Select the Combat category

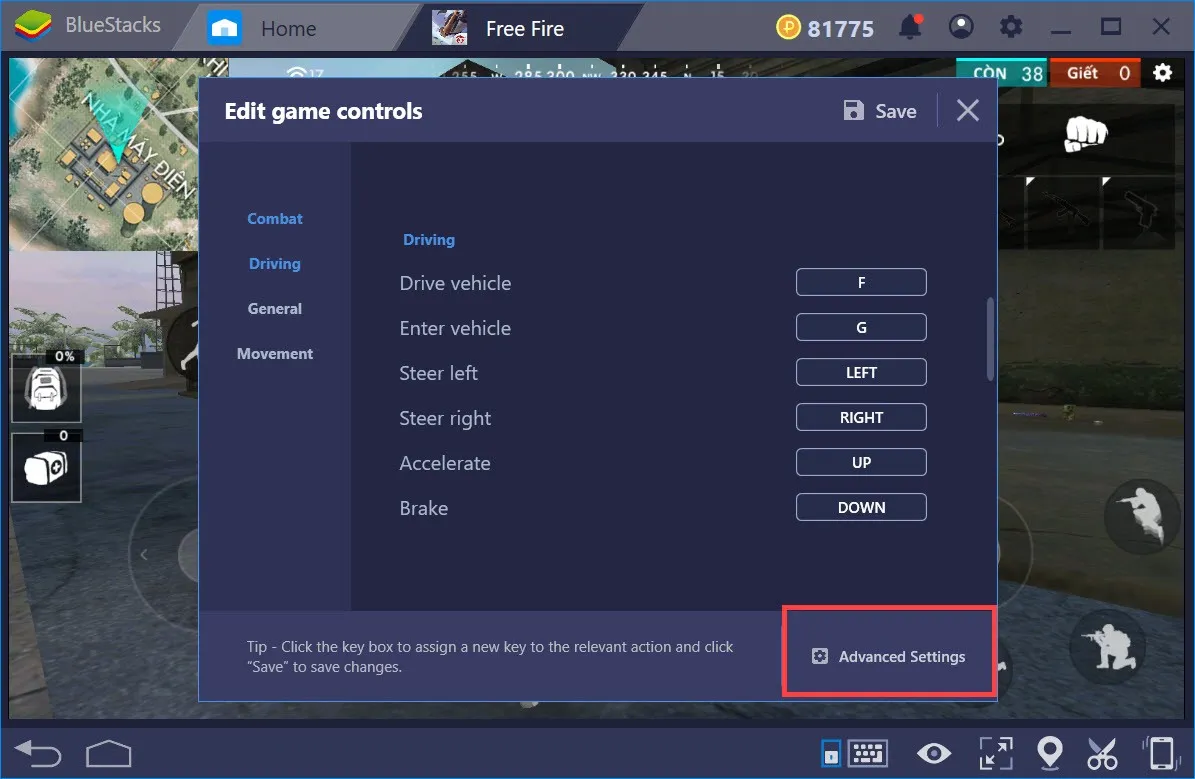pos(275,218)
